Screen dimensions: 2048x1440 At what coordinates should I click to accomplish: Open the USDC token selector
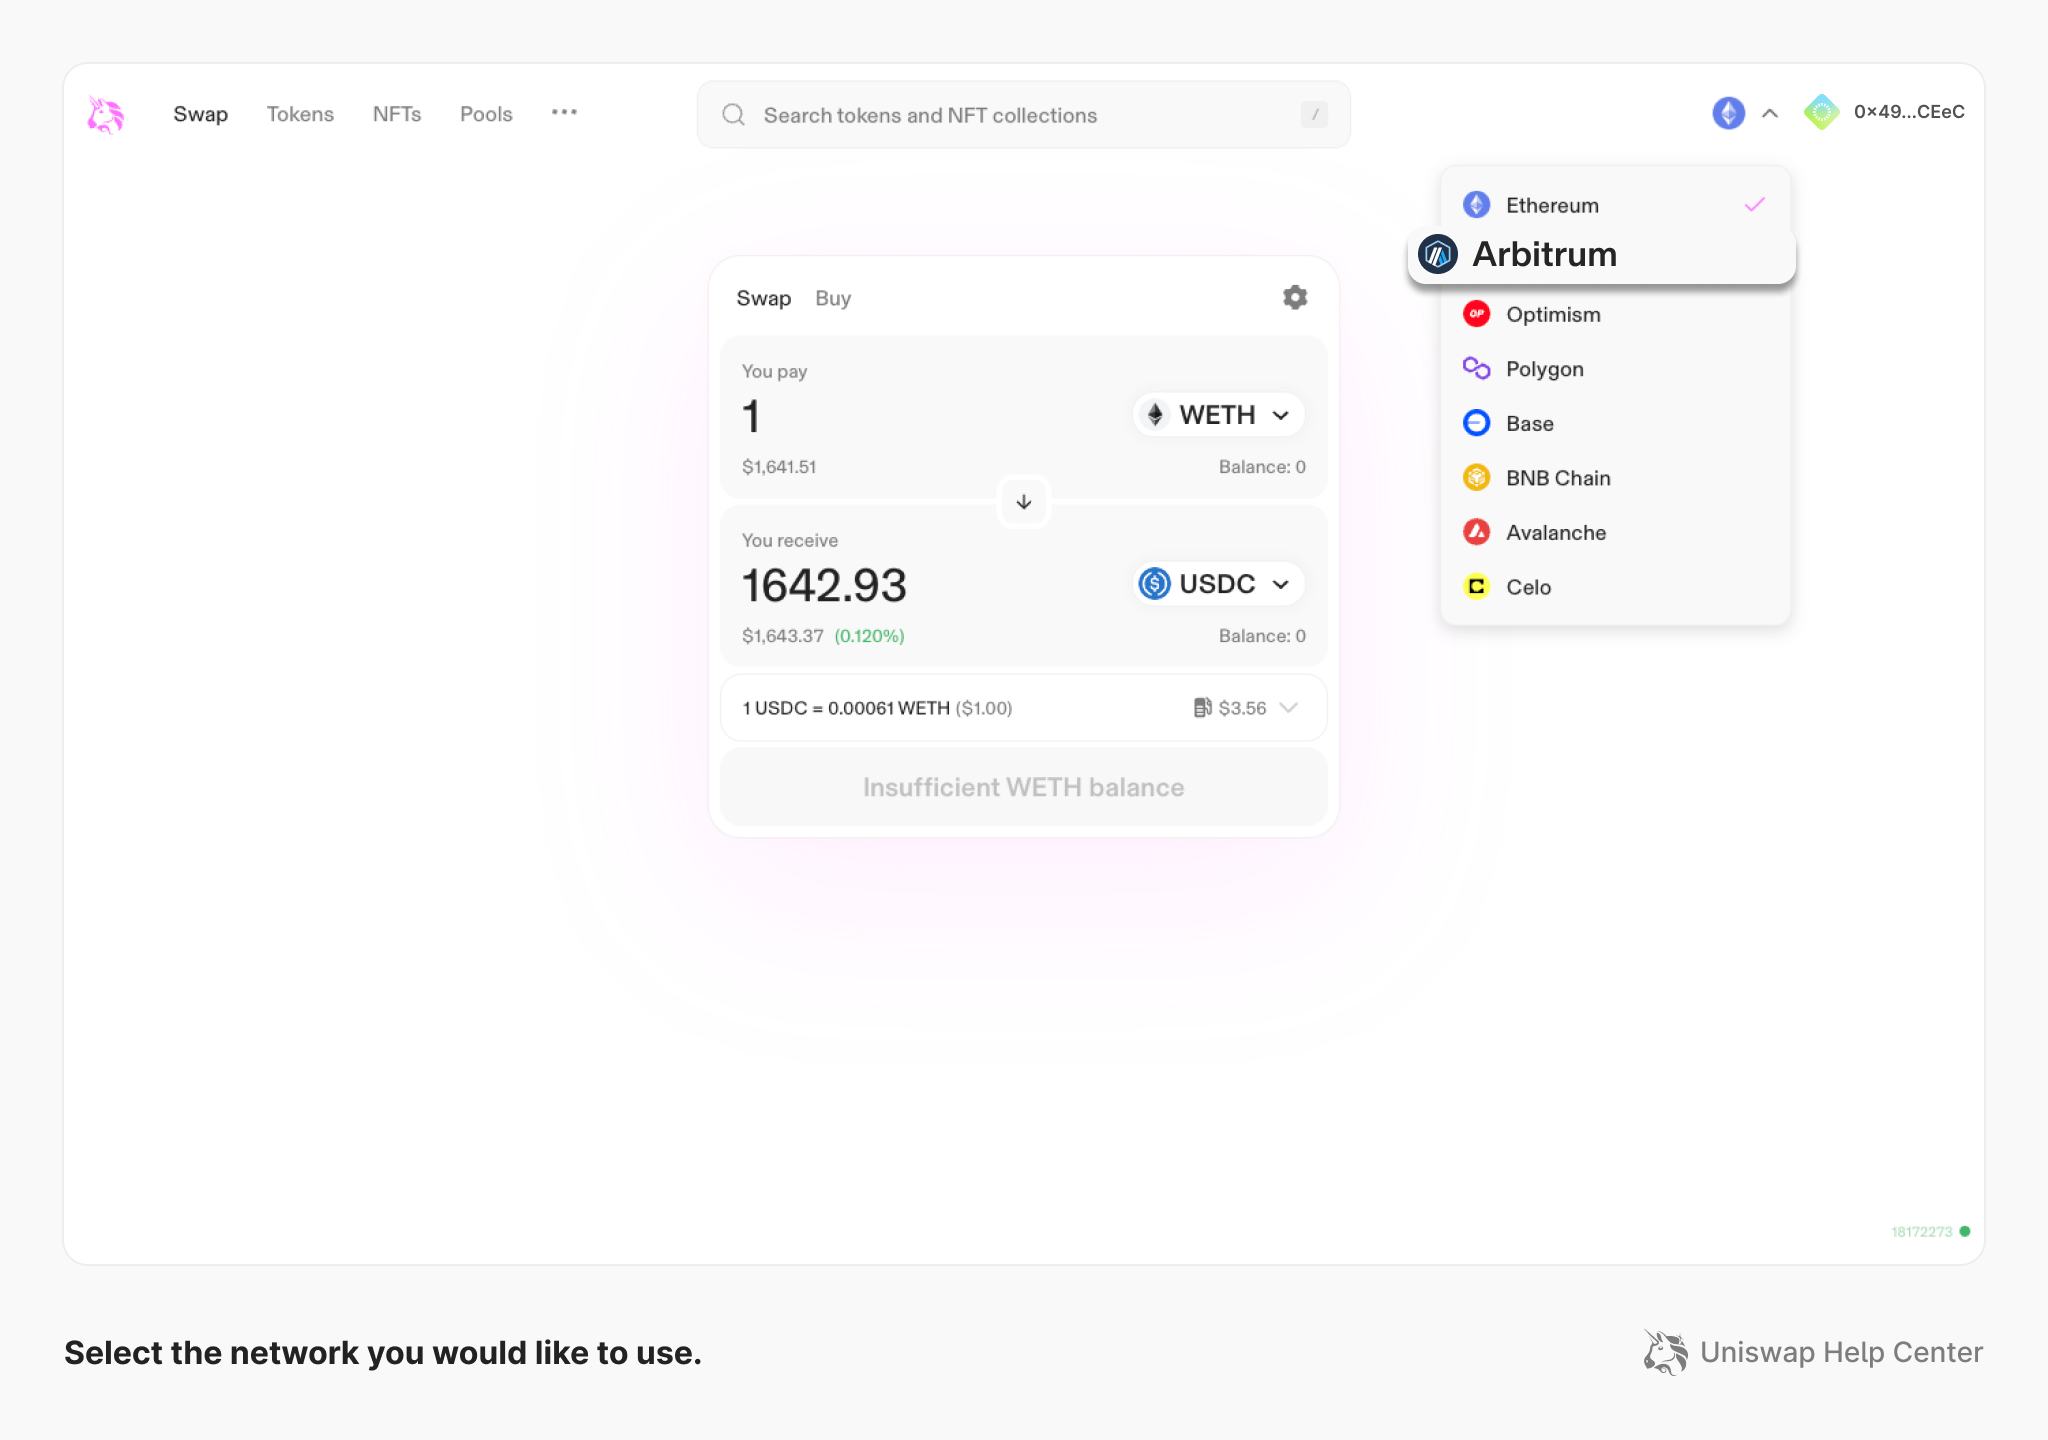click(x=1216, y=583)
